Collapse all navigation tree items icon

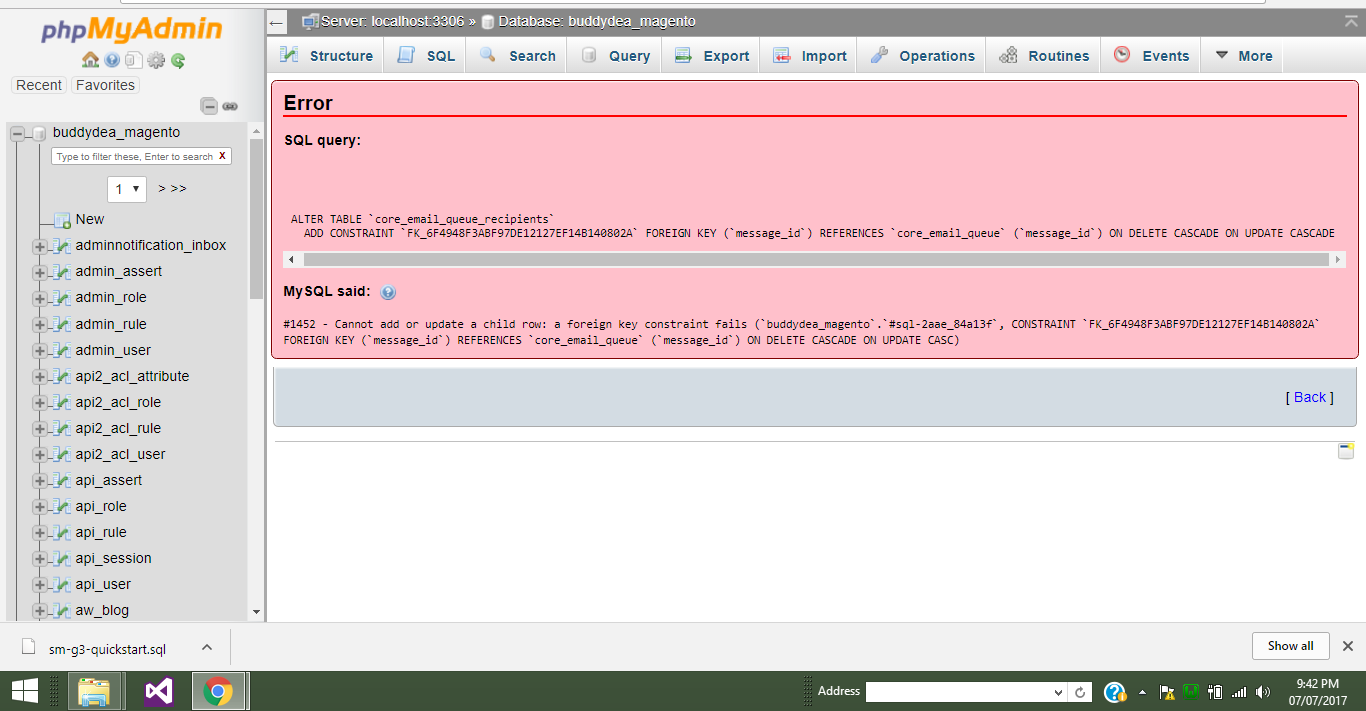(209, 106)
